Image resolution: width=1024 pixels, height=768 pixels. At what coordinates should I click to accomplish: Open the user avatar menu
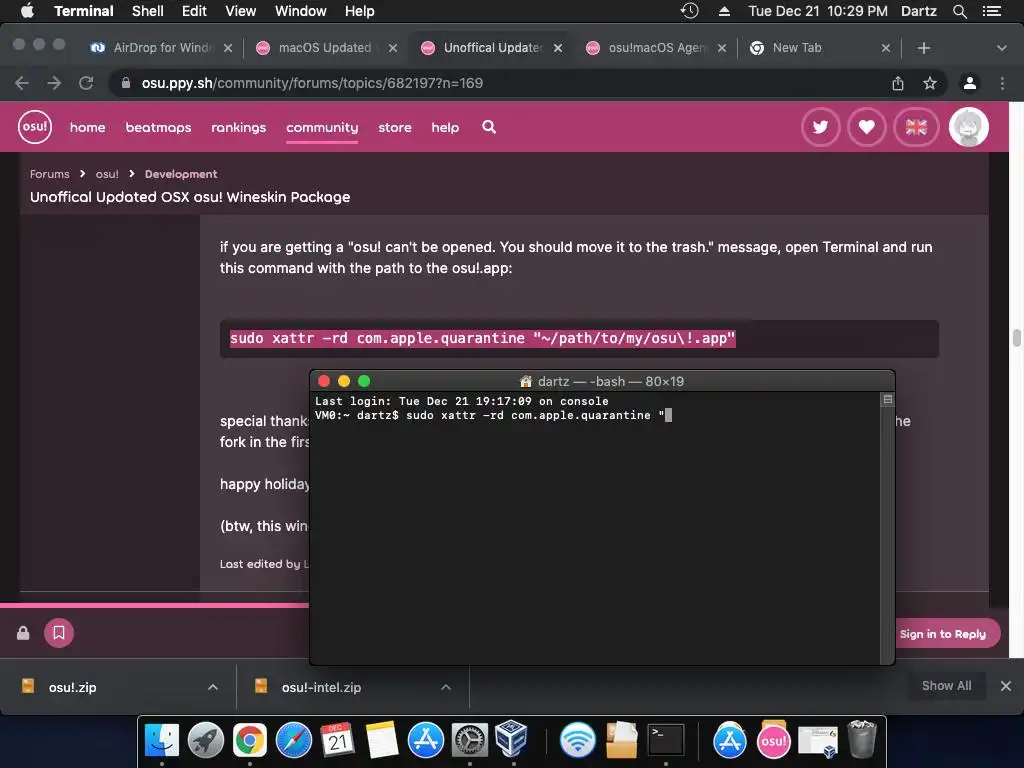click(x=968, y=127)
